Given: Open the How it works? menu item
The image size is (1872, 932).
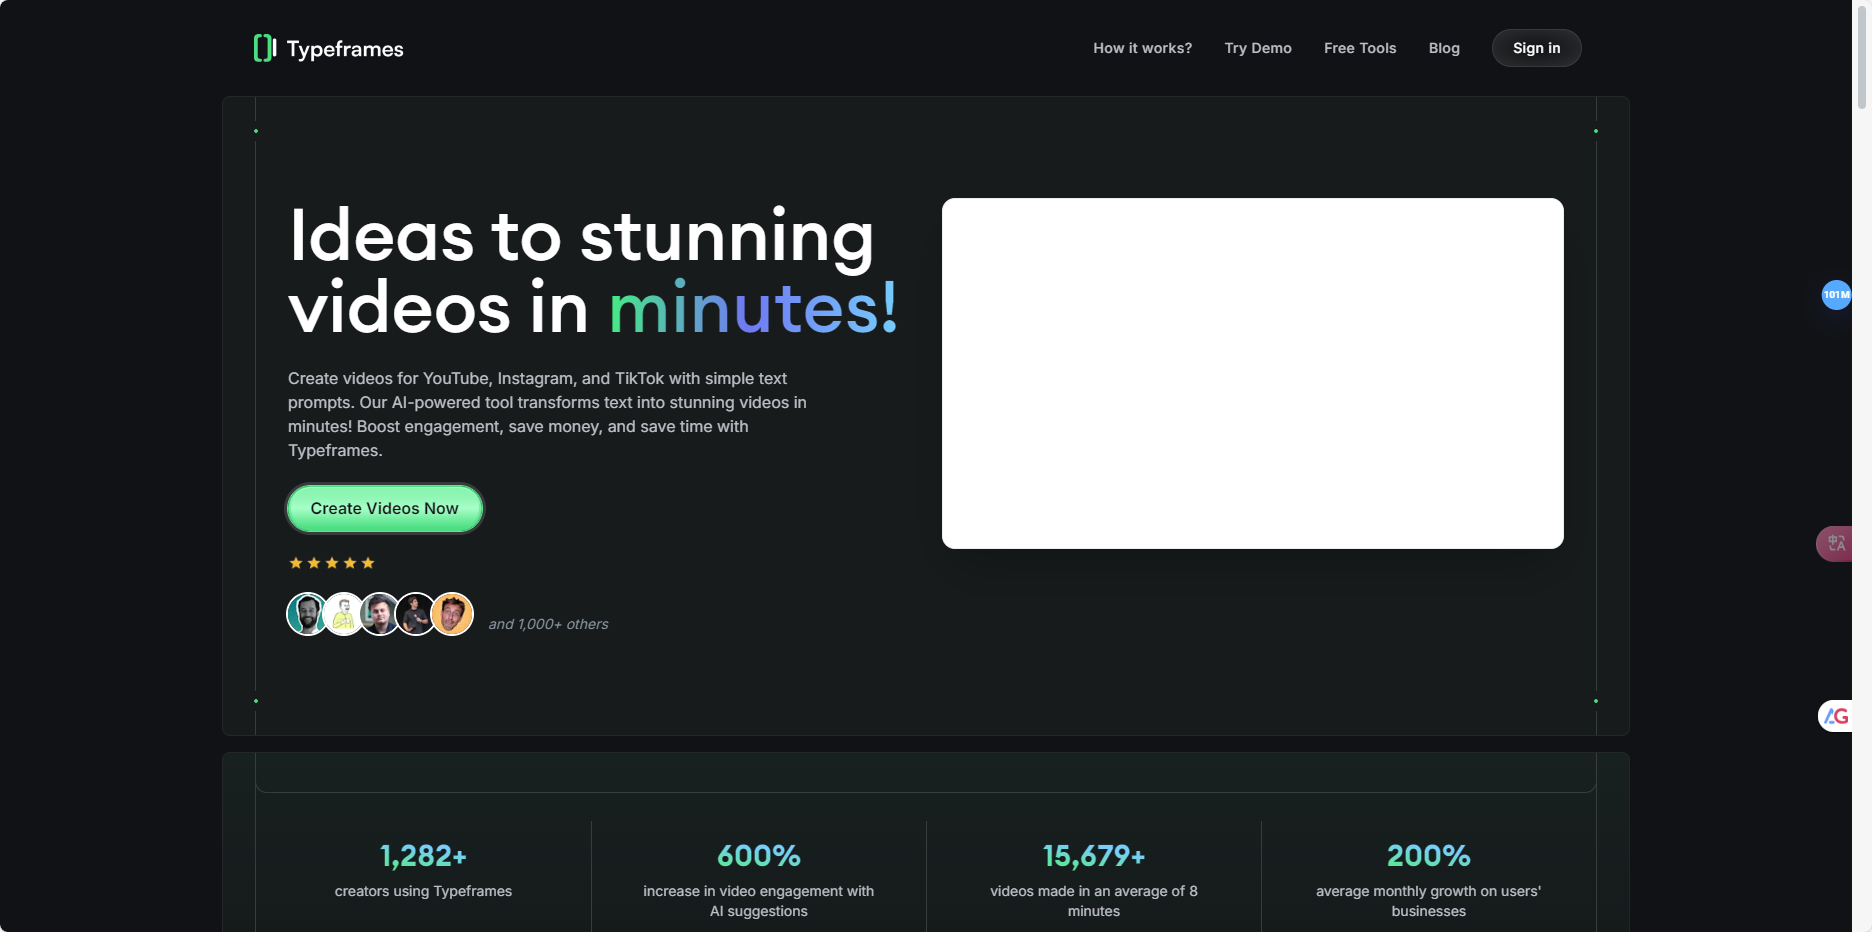Looking at the screenshot, I should click(1142, 48).
